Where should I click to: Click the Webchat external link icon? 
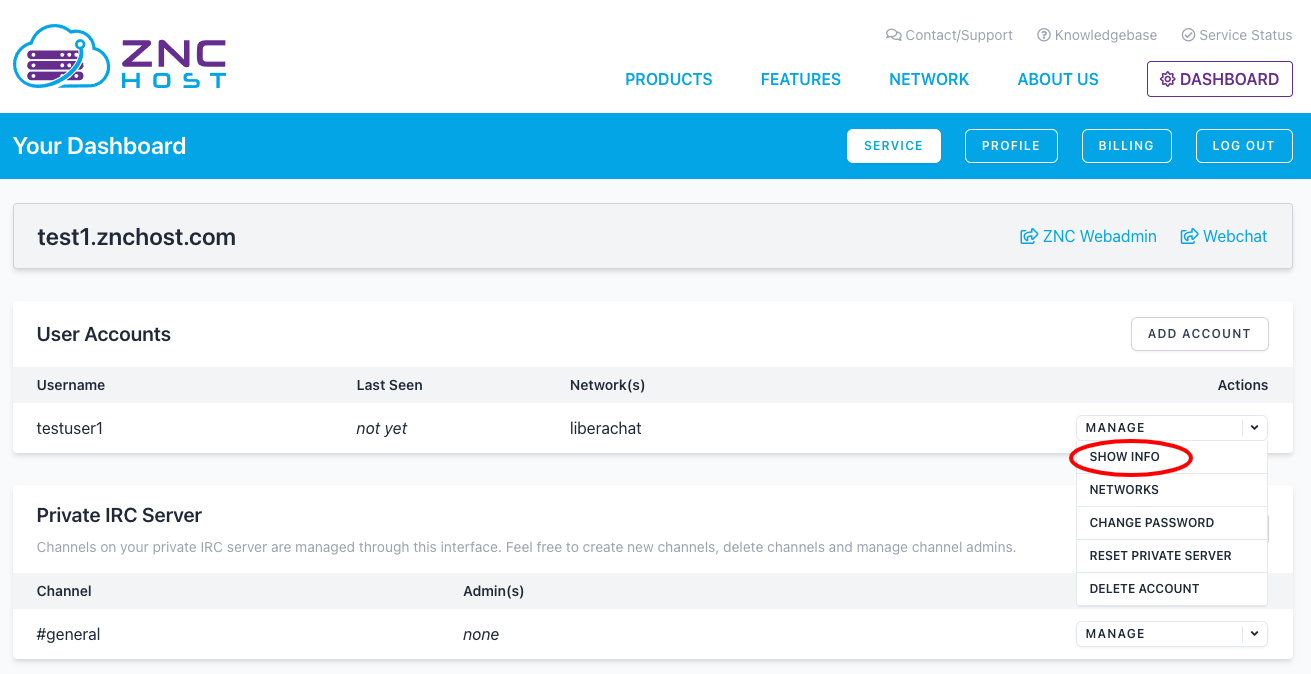coord(1189,237)
